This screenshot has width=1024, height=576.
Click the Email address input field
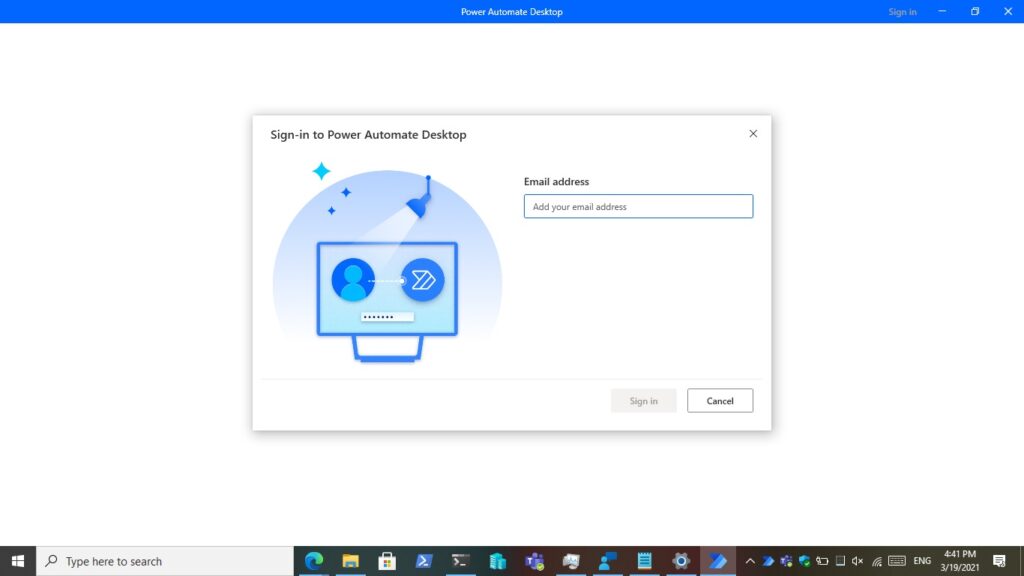pos(638,207)
